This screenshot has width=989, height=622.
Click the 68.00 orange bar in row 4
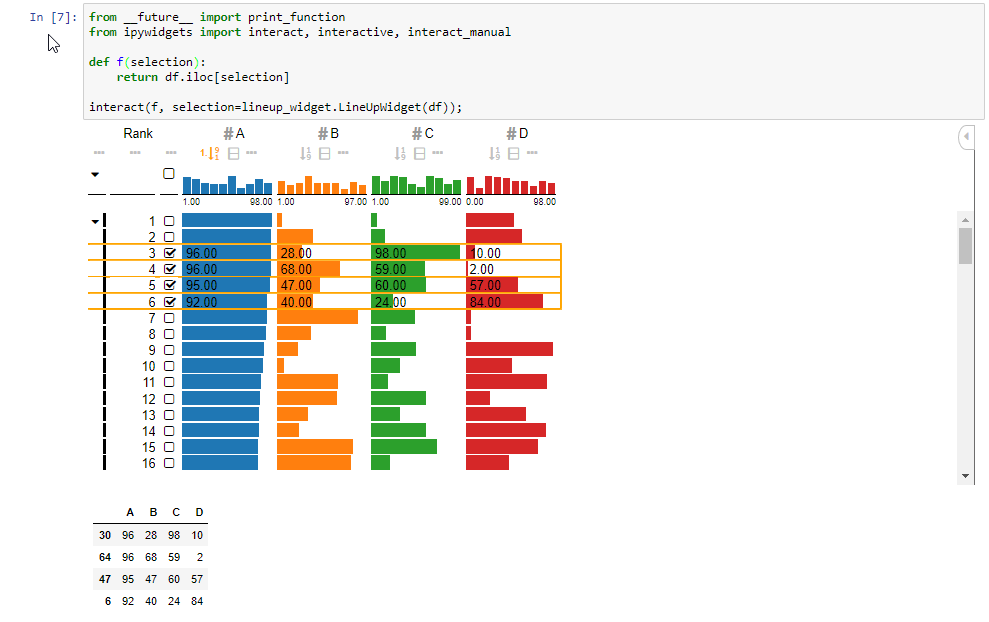(308, 269)
